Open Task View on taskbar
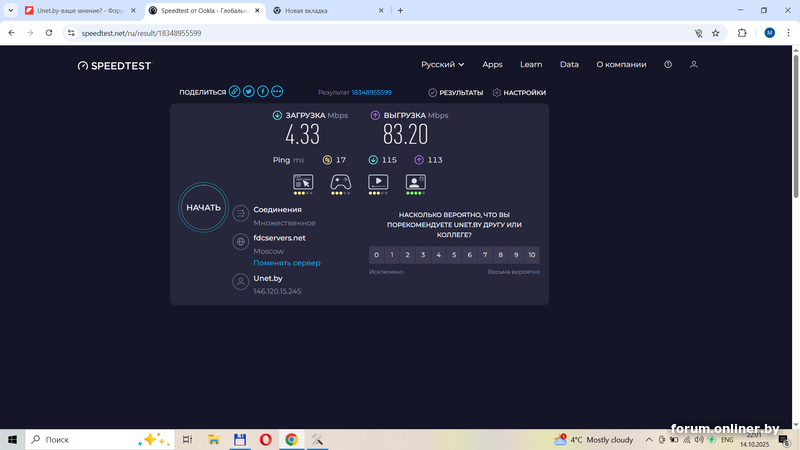Screen dimensions: 800x450 click(x=187, y=439)
